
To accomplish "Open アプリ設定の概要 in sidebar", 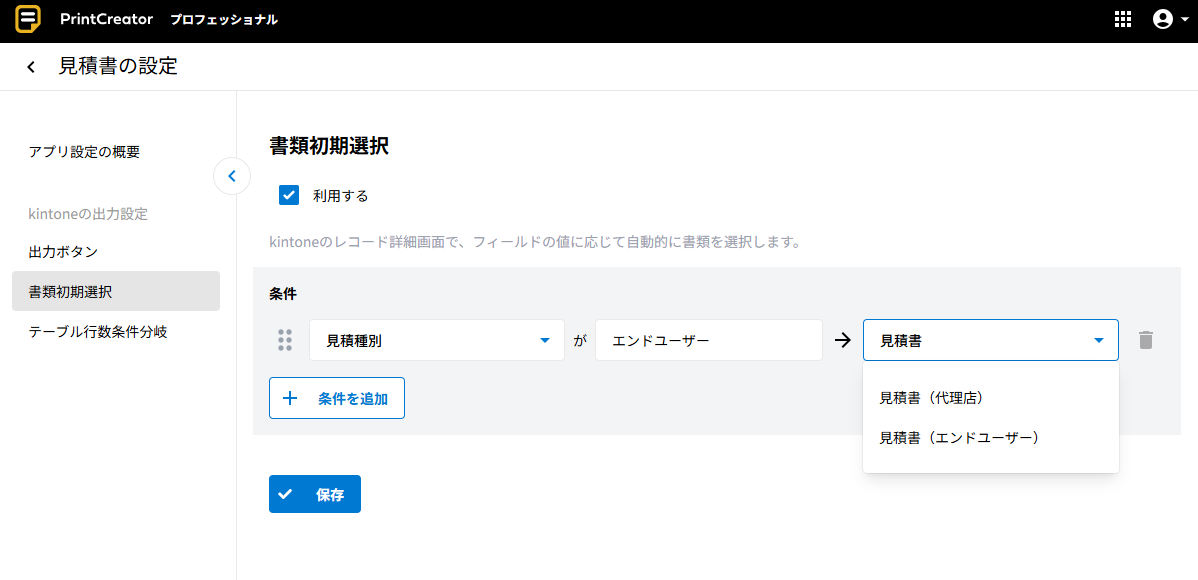I will click(84, 152).
